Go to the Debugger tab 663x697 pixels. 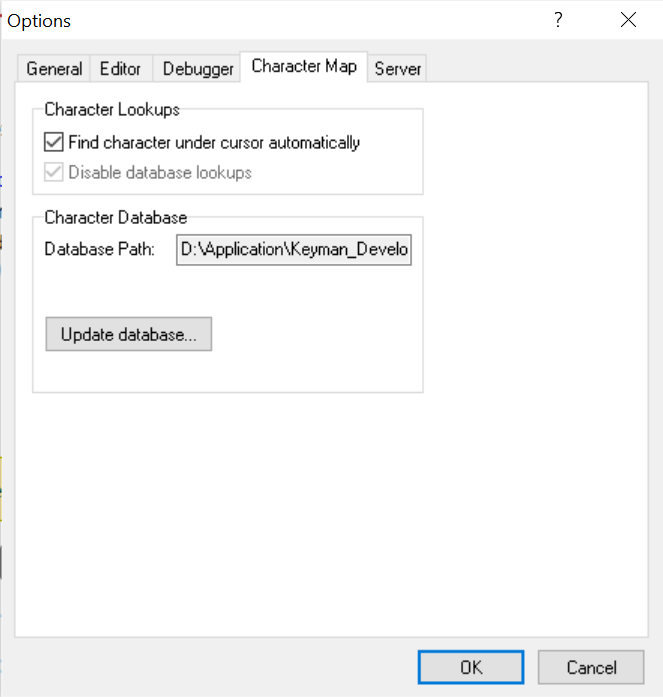coord(198,68)
